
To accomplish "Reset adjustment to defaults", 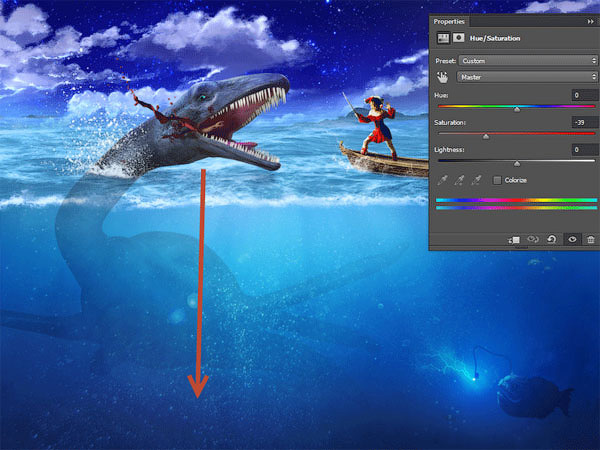I will coord(551,240).
